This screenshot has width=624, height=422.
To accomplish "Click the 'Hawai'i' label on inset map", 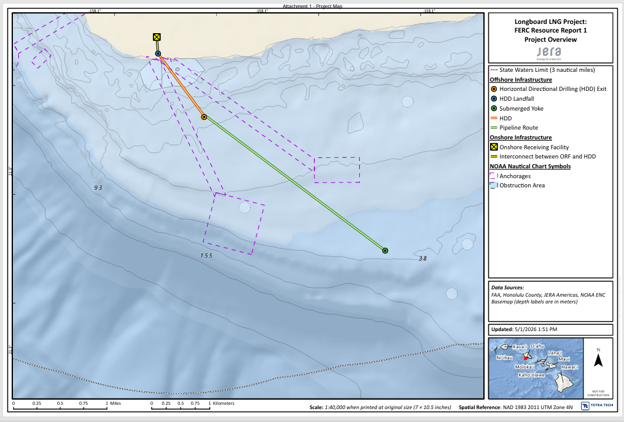I will tap(570, 367).
